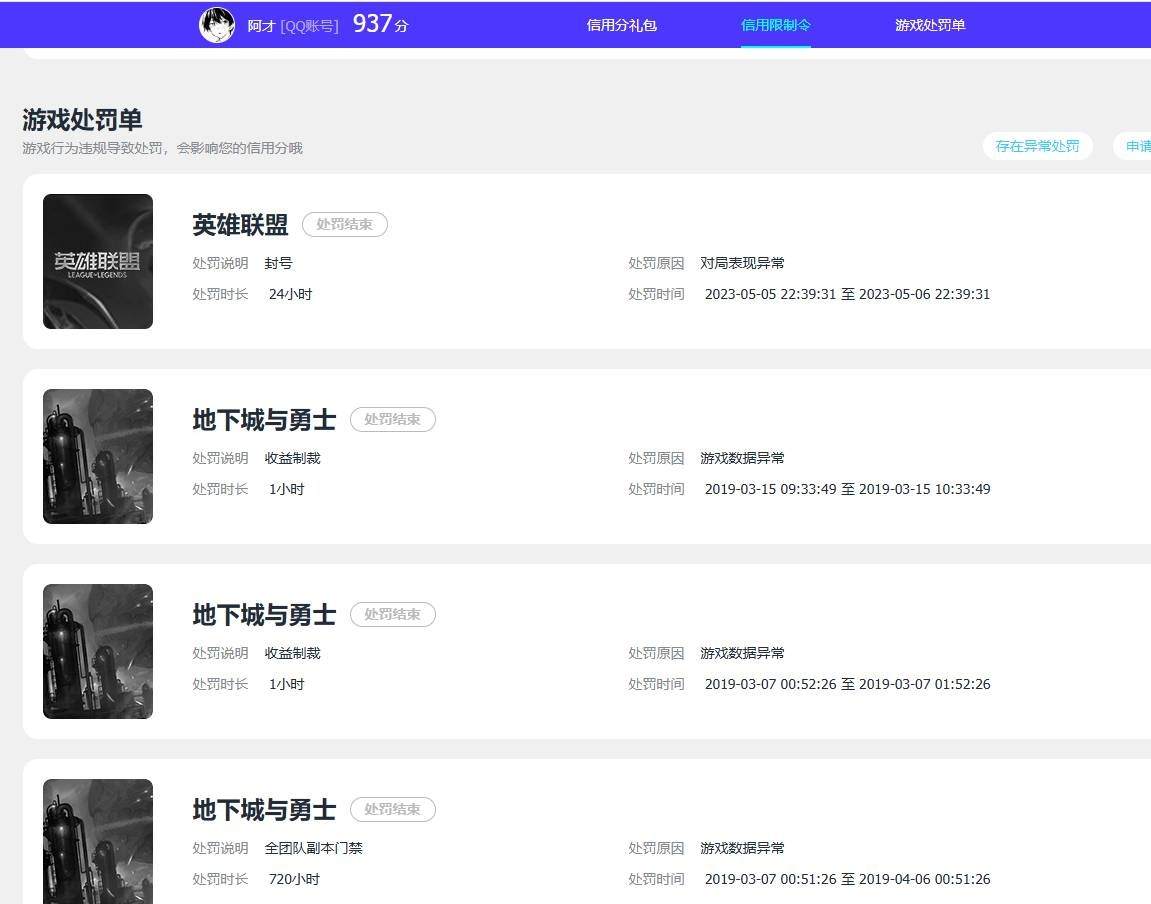
Task: Click the 937分 credit score
Action: [380, 24]
